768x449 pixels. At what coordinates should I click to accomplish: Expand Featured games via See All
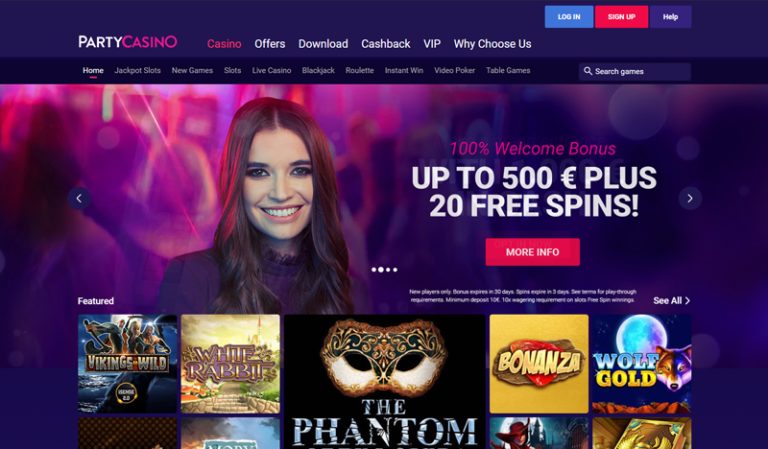point(672,301)
